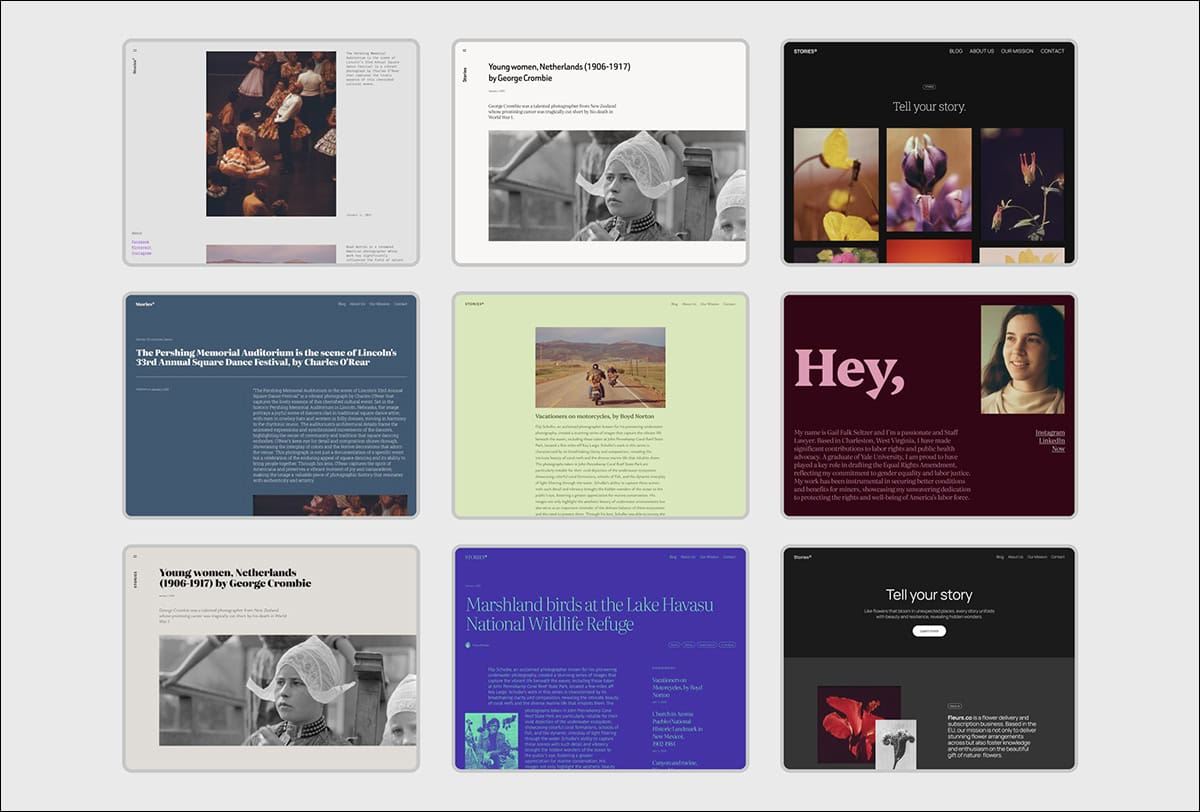
Task: Click the hamburger menu icon in the bottom-left beige template
Action: (x=135, y=556)
